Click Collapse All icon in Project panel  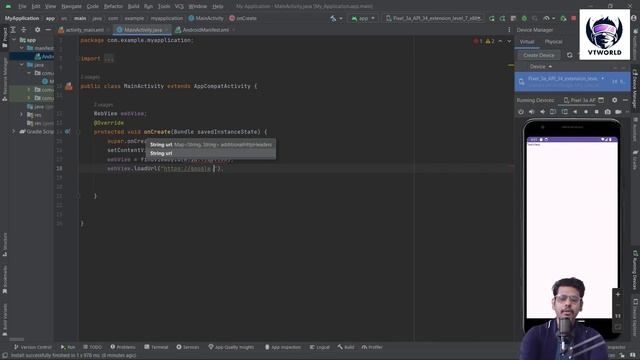point(24,30)
